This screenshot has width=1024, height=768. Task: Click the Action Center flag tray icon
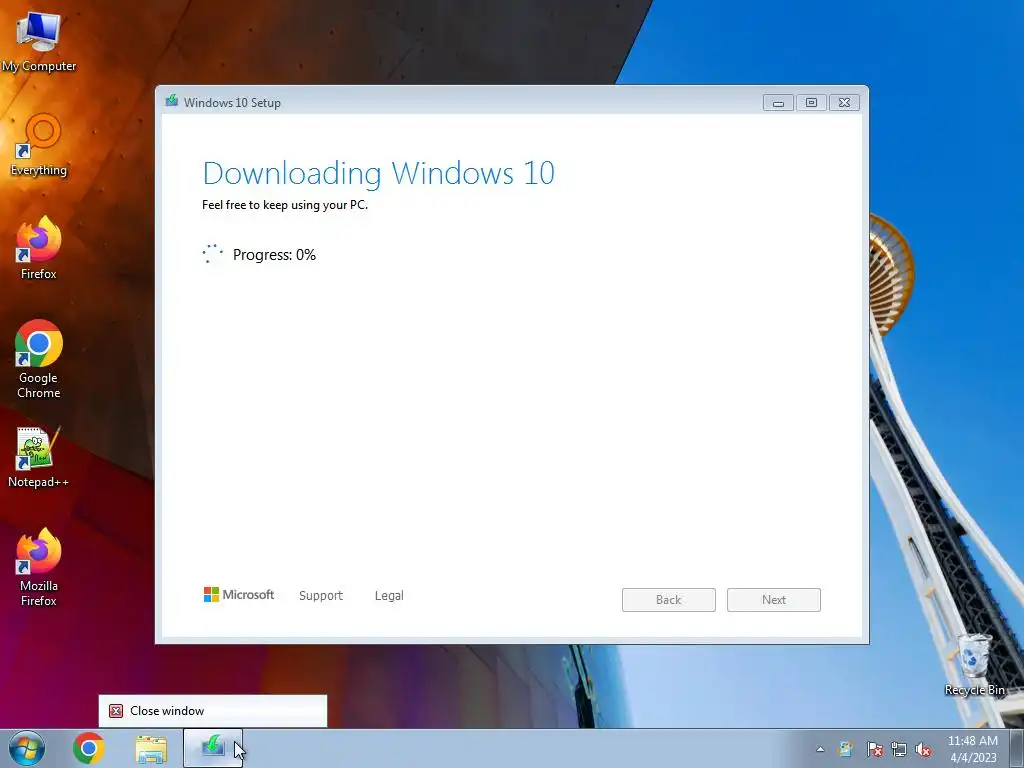coord(874,749)
